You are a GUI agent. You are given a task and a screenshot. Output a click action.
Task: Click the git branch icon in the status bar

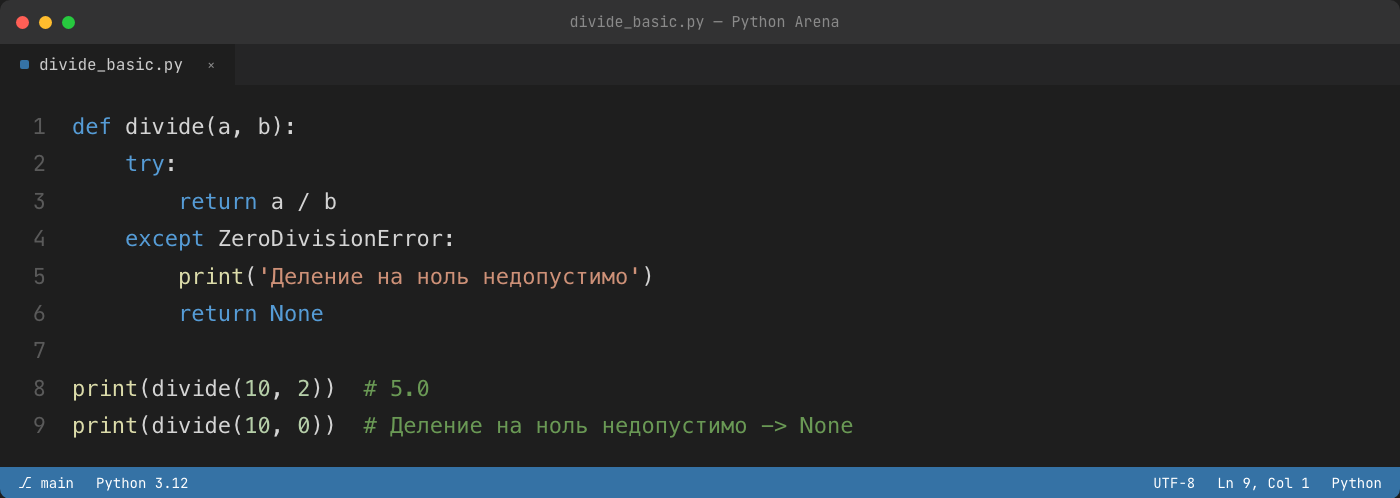[x=25, y=483]
